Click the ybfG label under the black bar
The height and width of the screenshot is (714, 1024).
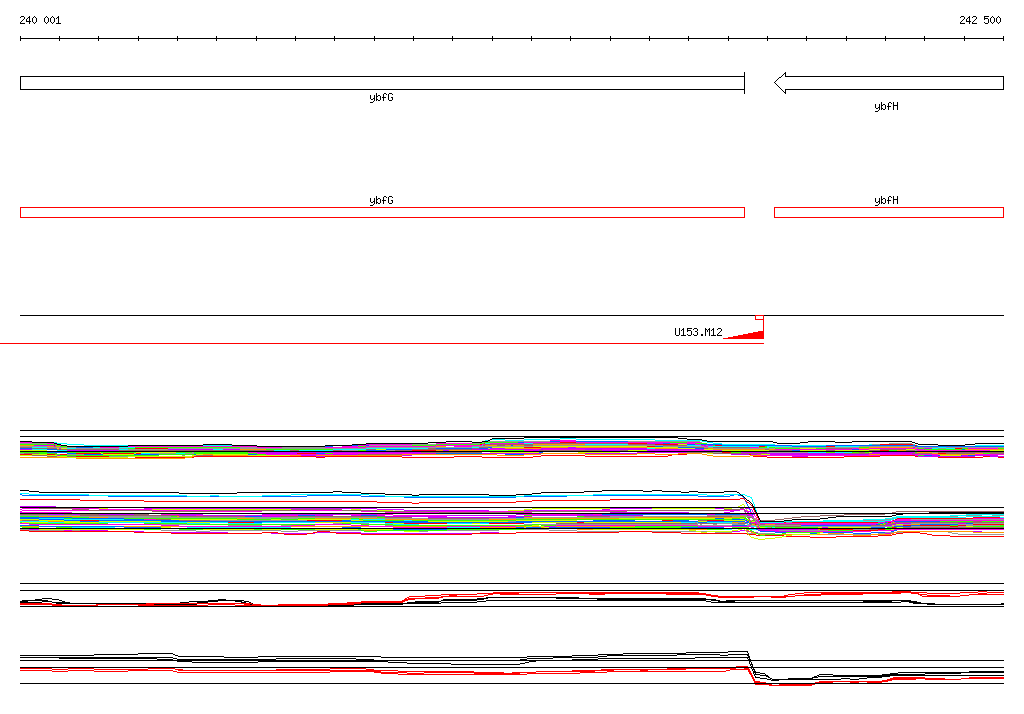click(381, 97)
